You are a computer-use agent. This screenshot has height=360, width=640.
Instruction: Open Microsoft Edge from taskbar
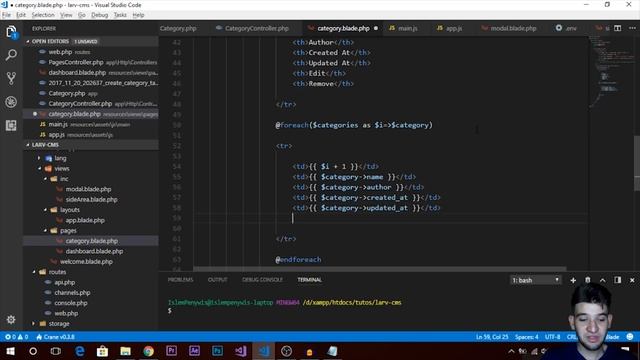80,351
